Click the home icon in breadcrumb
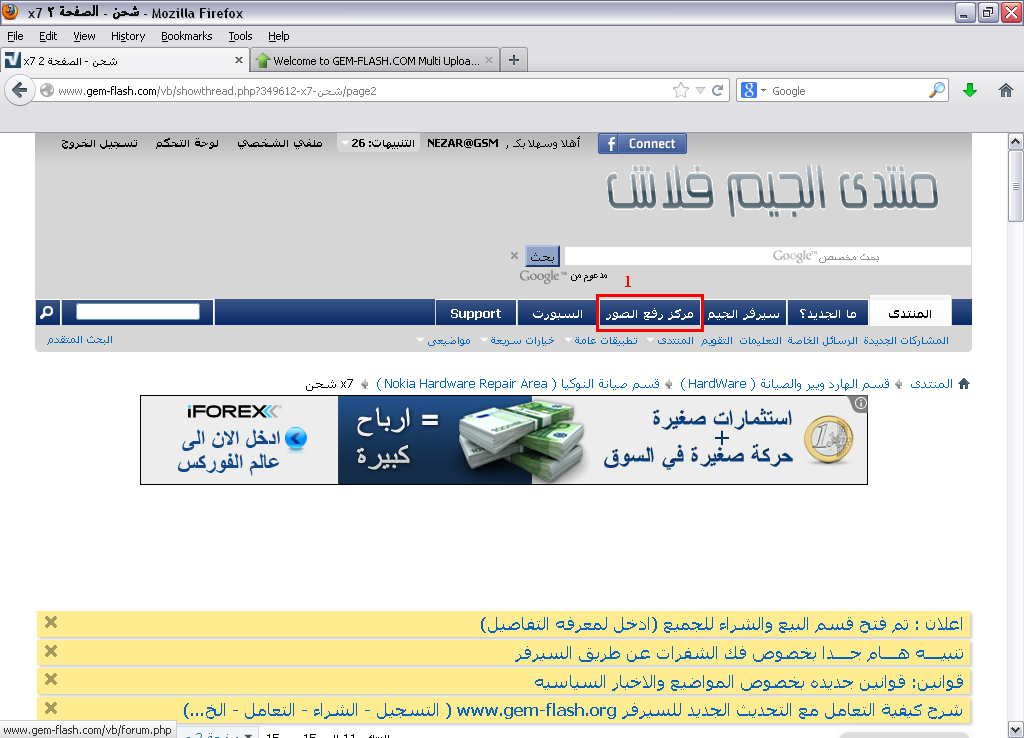1024x738 pixels. (x=964, y=384)
